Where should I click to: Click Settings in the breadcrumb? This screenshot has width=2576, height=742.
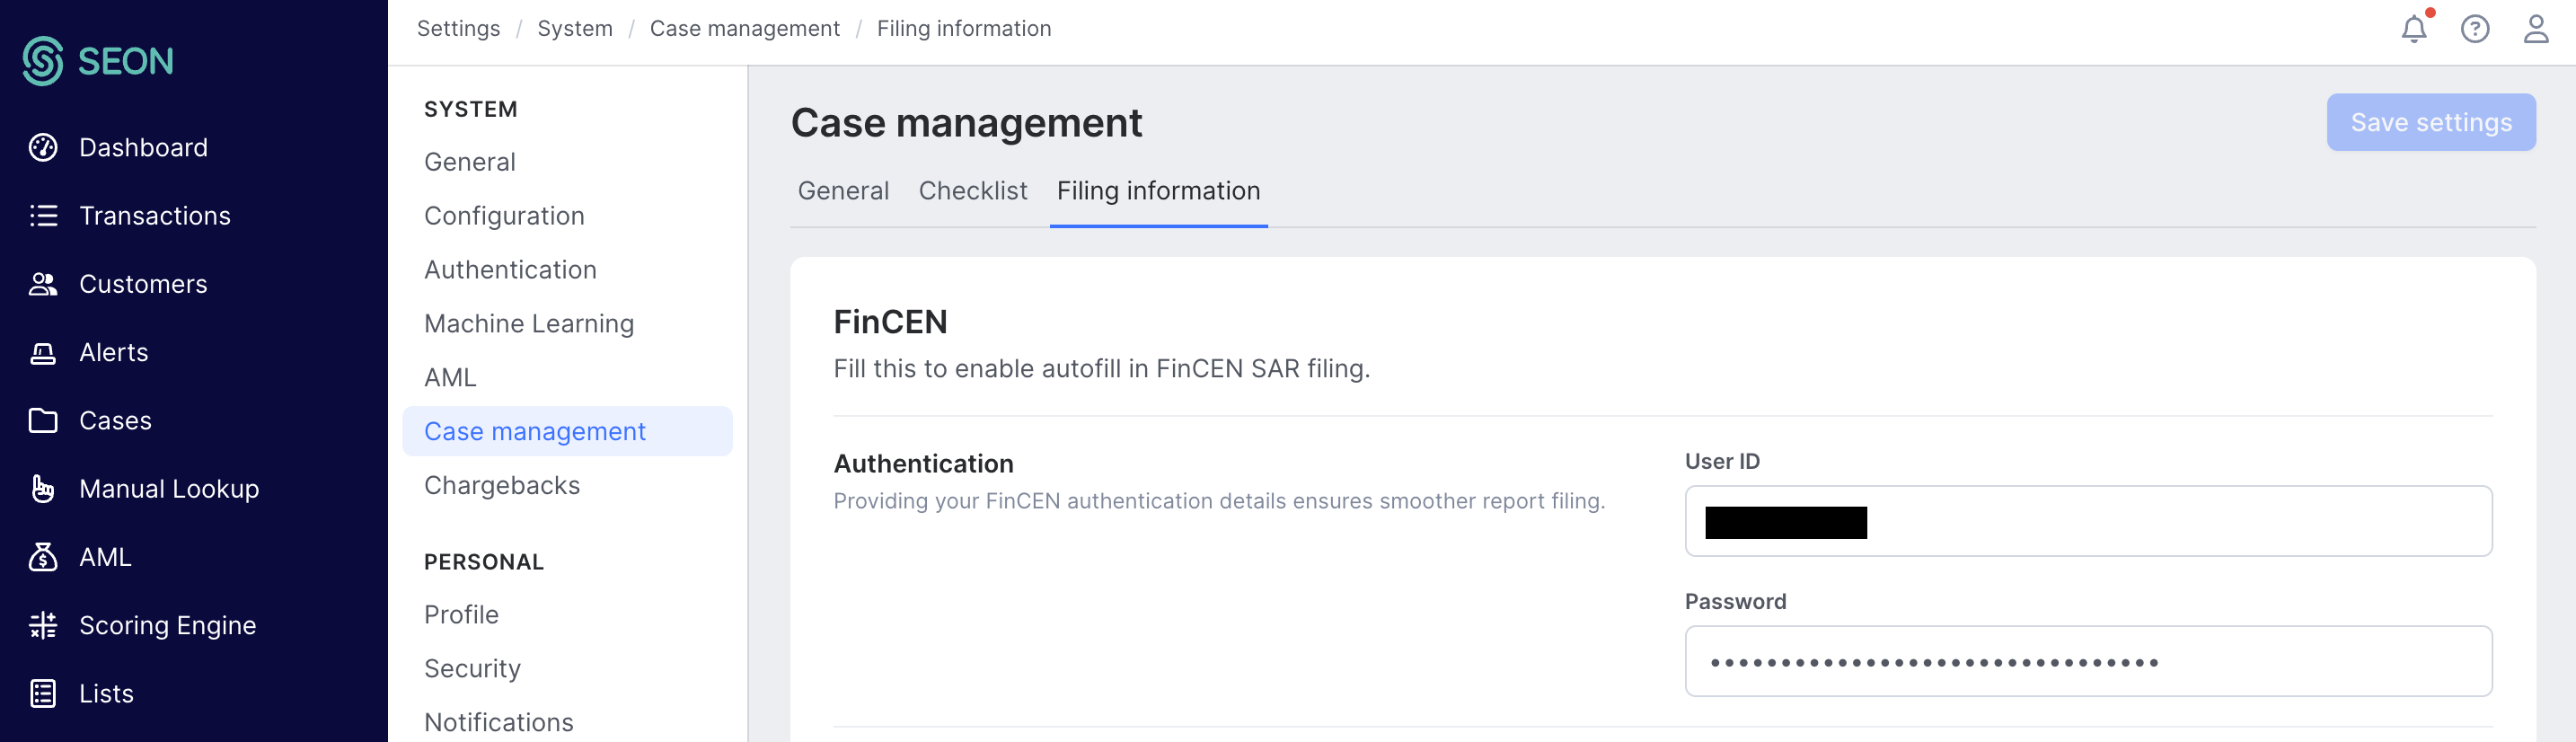[x=458, y=29]
